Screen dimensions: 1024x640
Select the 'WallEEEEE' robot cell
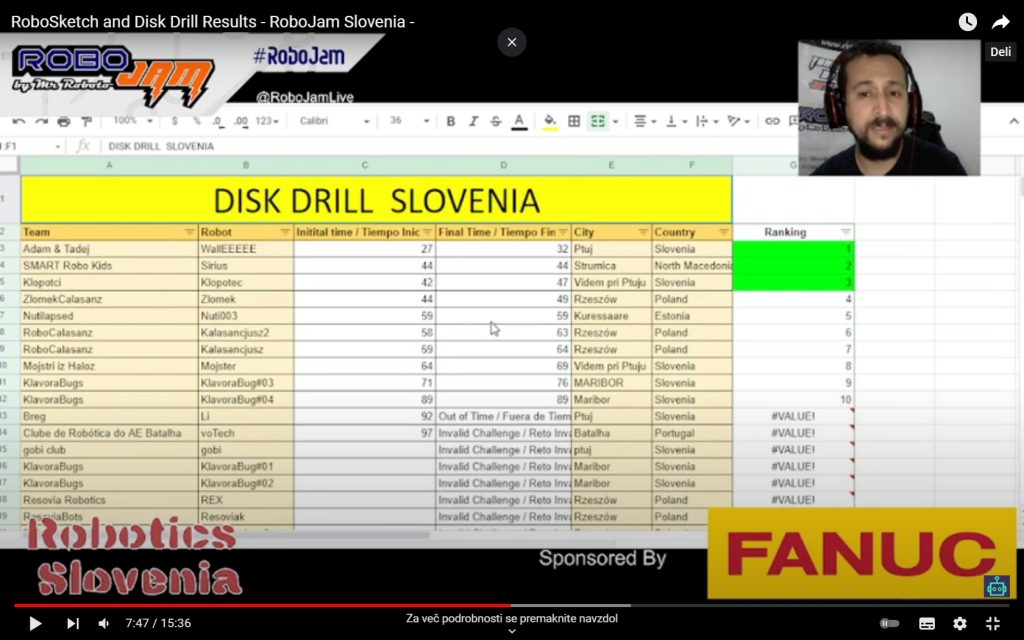coord(246,249)
